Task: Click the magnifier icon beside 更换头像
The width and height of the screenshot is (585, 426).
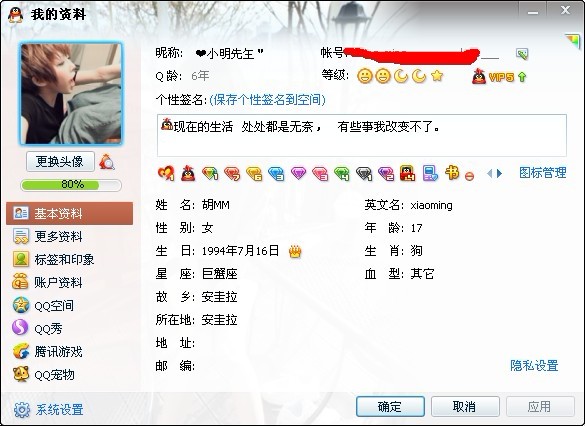Action: pos(107,162)
